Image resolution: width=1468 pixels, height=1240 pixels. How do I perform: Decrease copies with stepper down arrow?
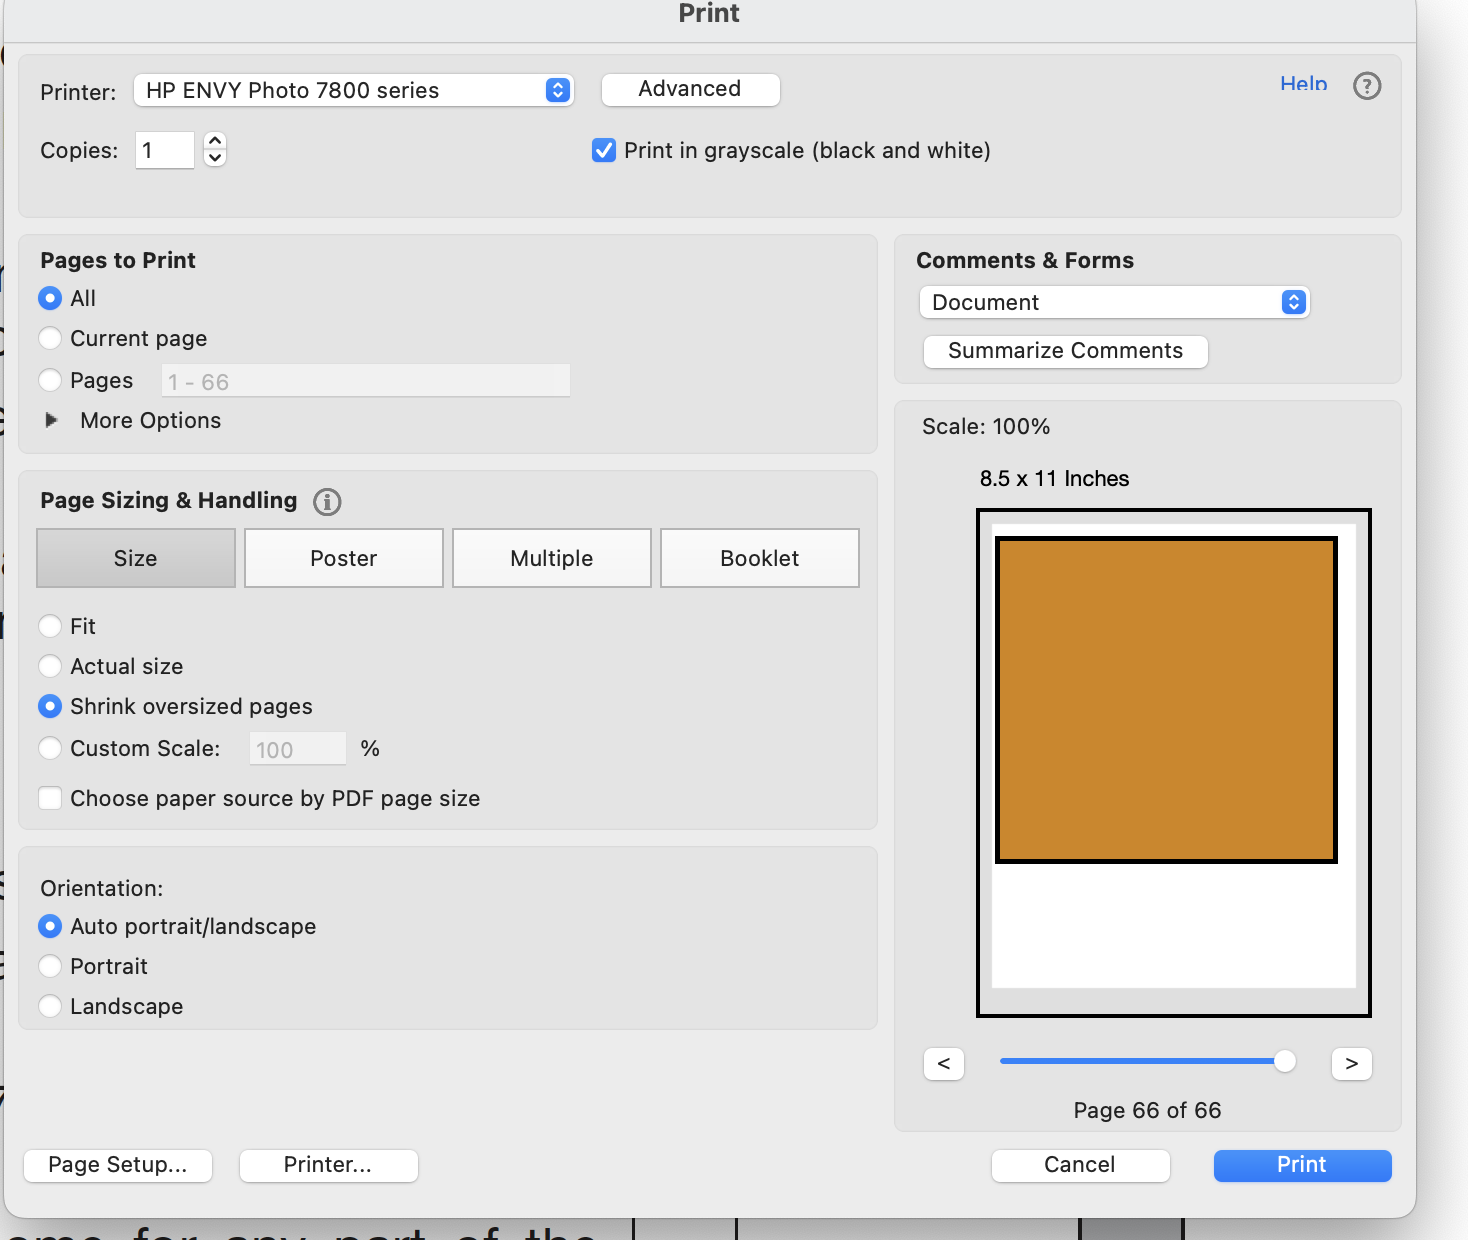tap(215, 158)
